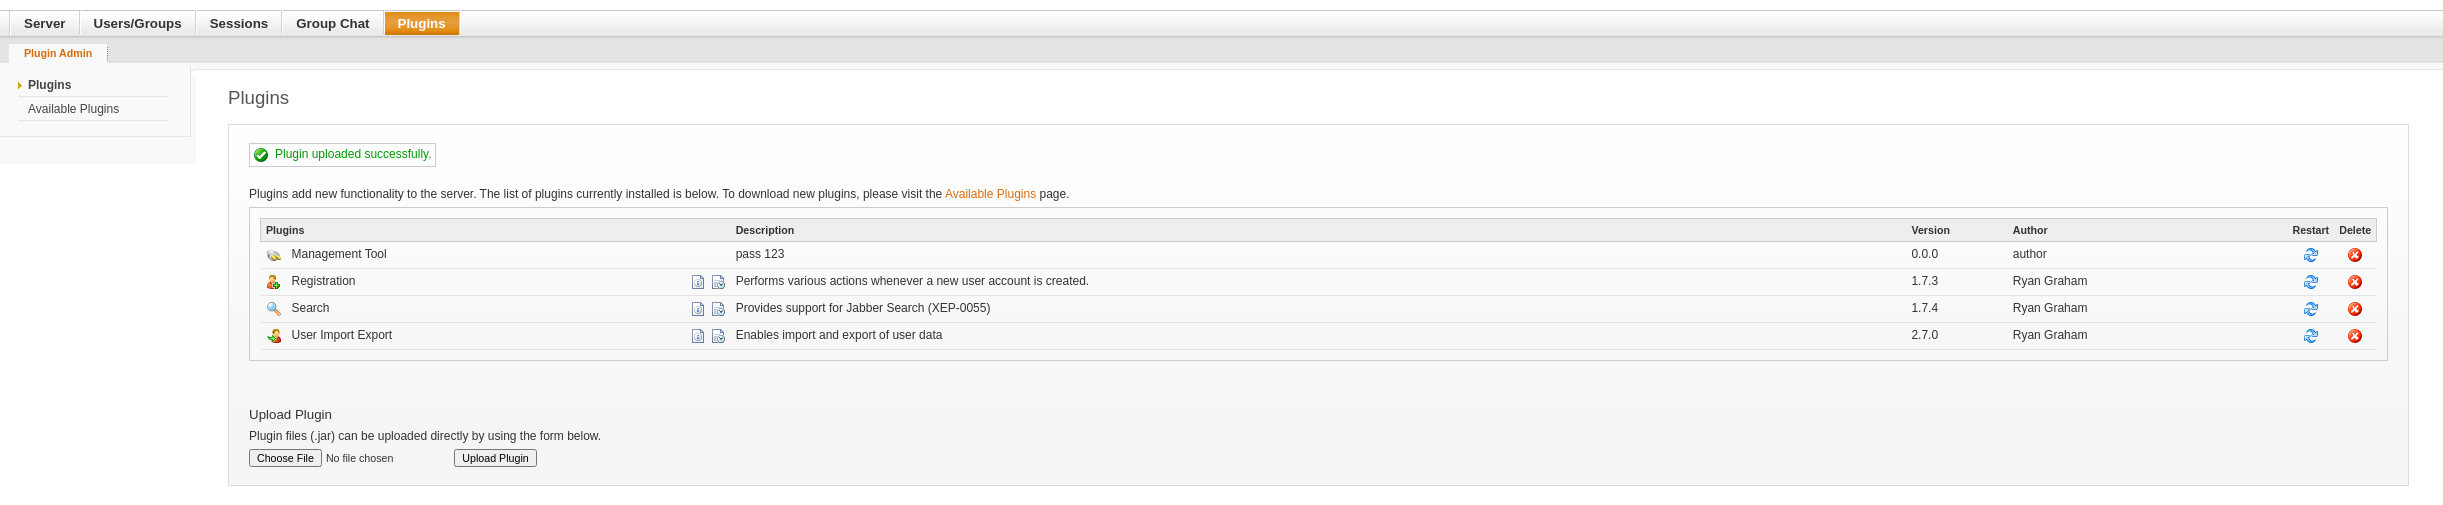Open the Users/Groups tab
The height and width of the screenshot is (505, 2443).
coord(137,23)
